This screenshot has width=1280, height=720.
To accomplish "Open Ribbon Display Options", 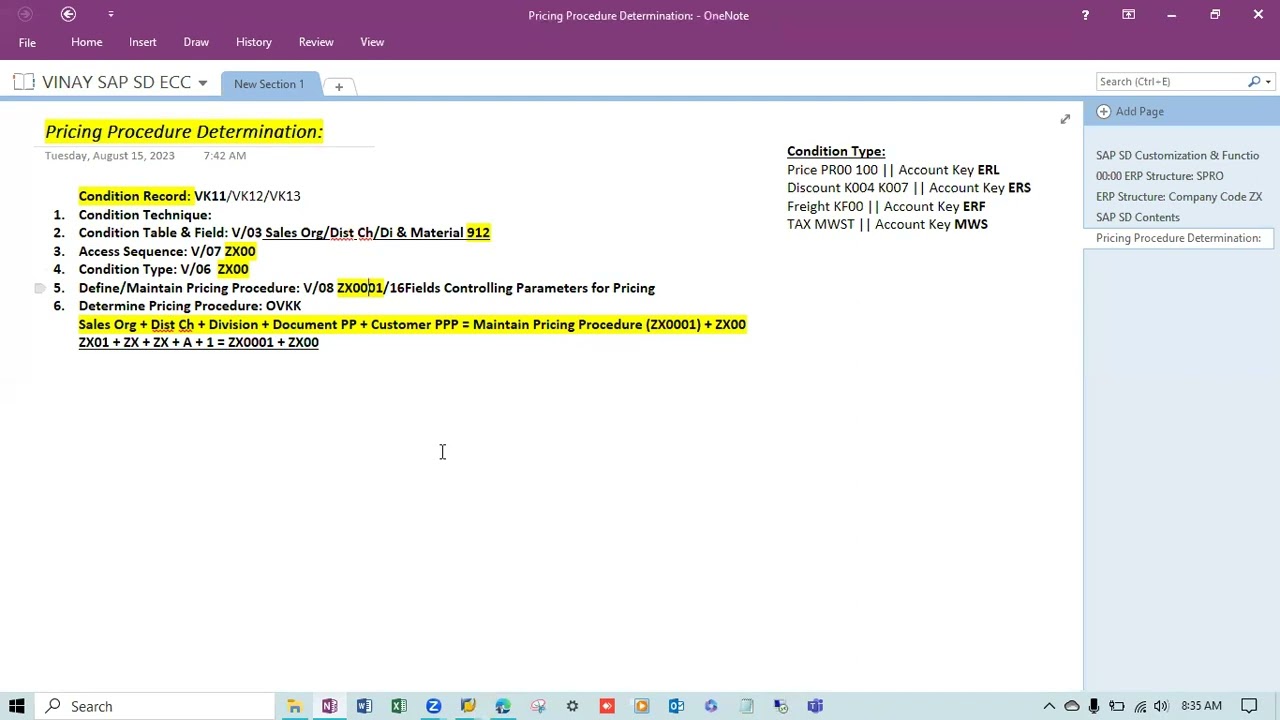I will pos(1128,15).
